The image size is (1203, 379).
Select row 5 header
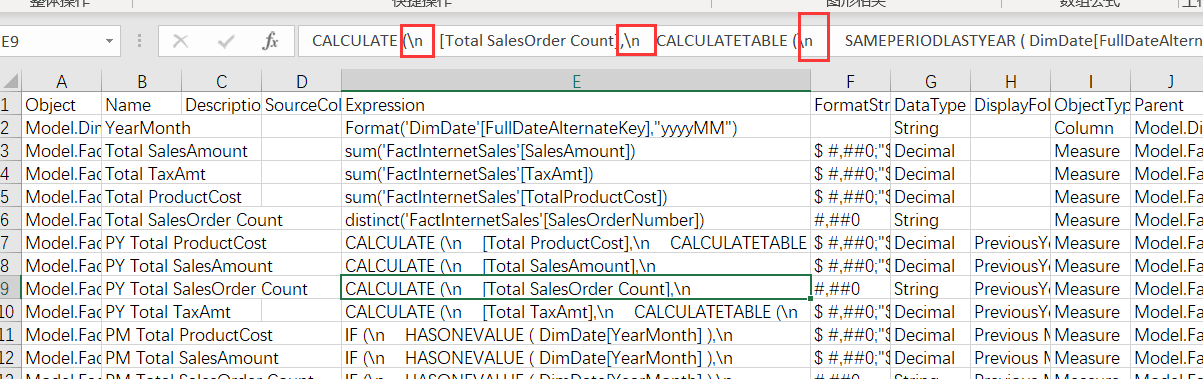coord(11,197)
